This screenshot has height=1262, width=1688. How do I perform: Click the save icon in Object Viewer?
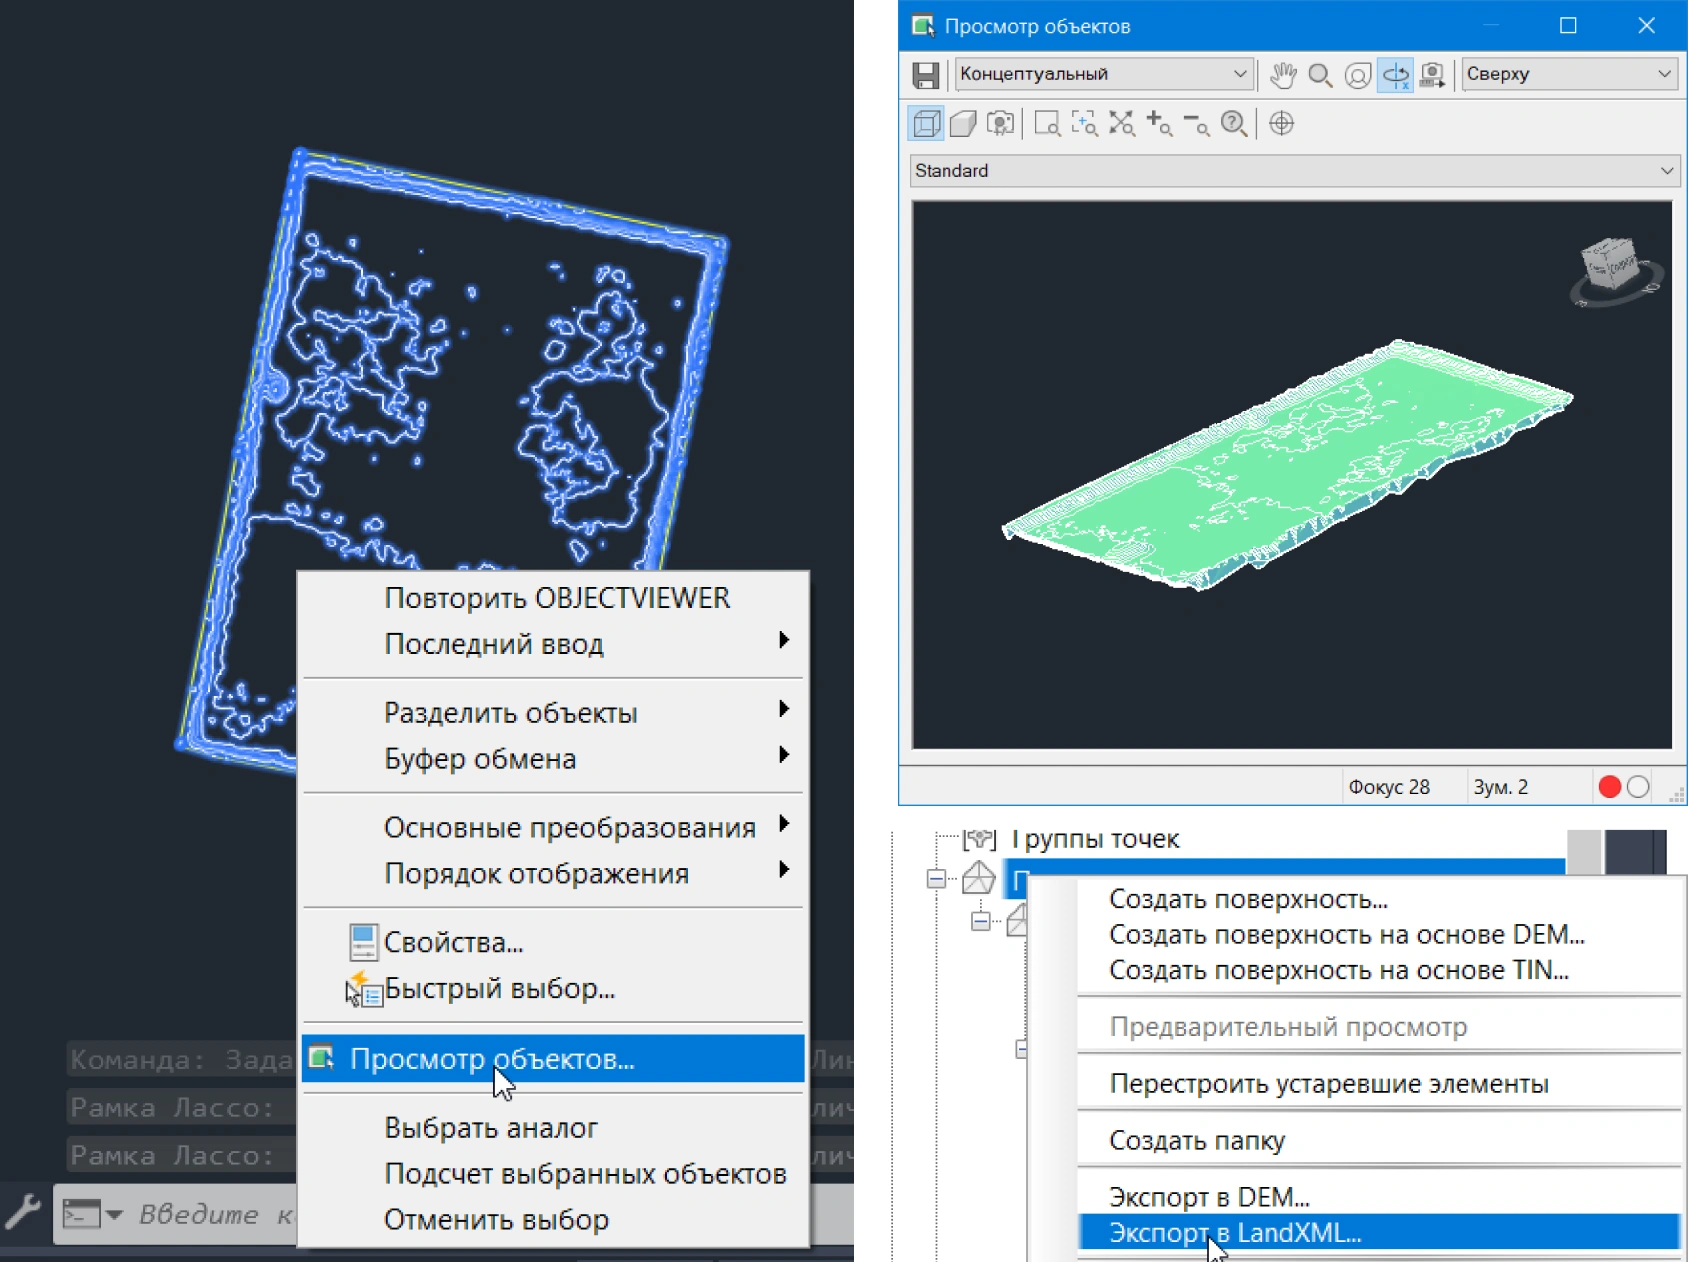pyautogui.click(x=925, y=75)
